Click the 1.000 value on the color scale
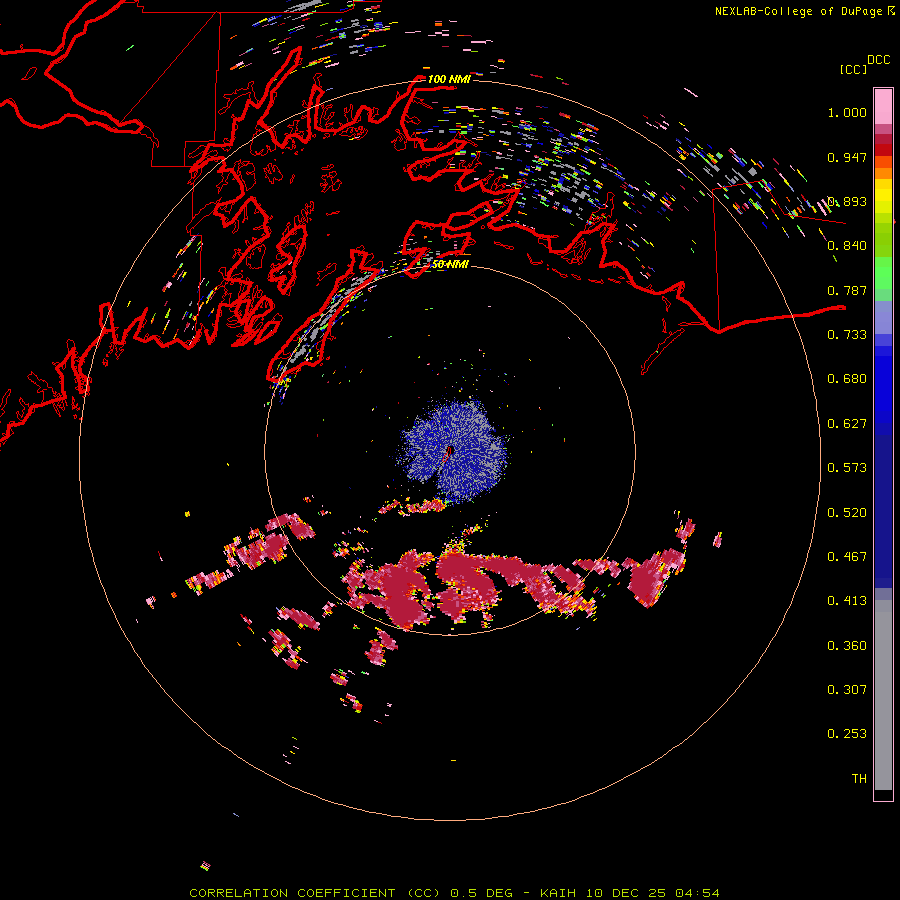 (847, 112)
